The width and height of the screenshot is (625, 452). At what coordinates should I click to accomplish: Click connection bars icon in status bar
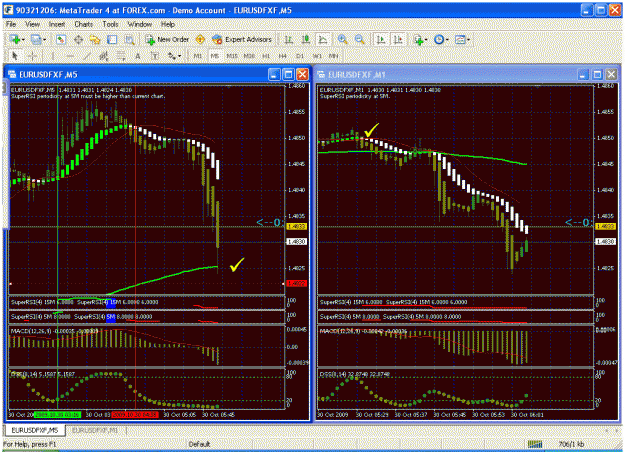[535, 444]
